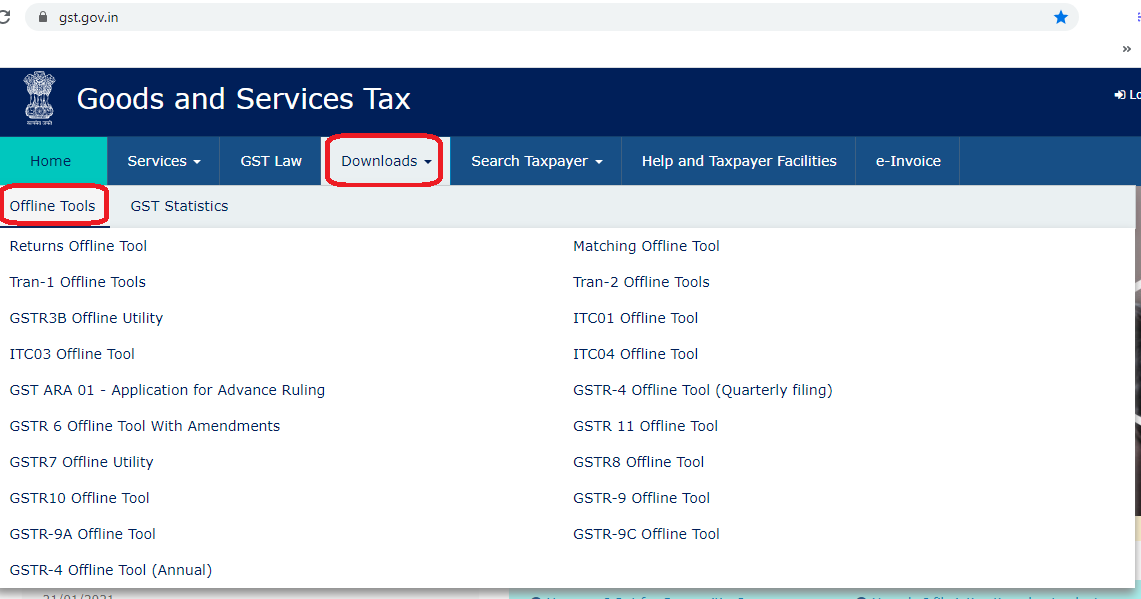Open the Services dropdown menu
This screenshot has height=599, width=1141.
(162, 161)
